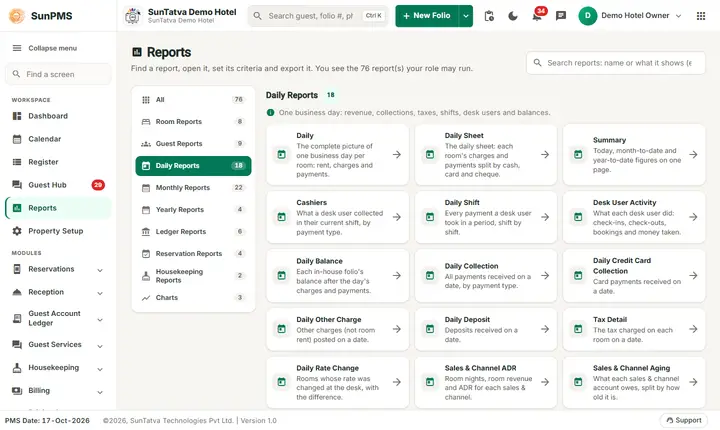Open the Desk User Activity report card
The width and height of the screenshot is (720, 430).
(x=634, y=217)
